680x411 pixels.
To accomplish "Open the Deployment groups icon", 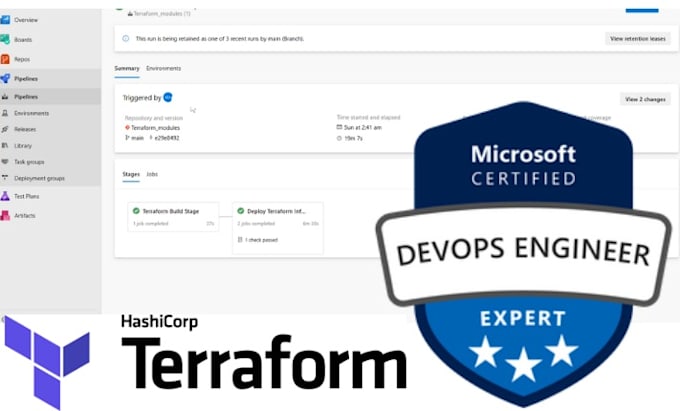I will point(5,178).
